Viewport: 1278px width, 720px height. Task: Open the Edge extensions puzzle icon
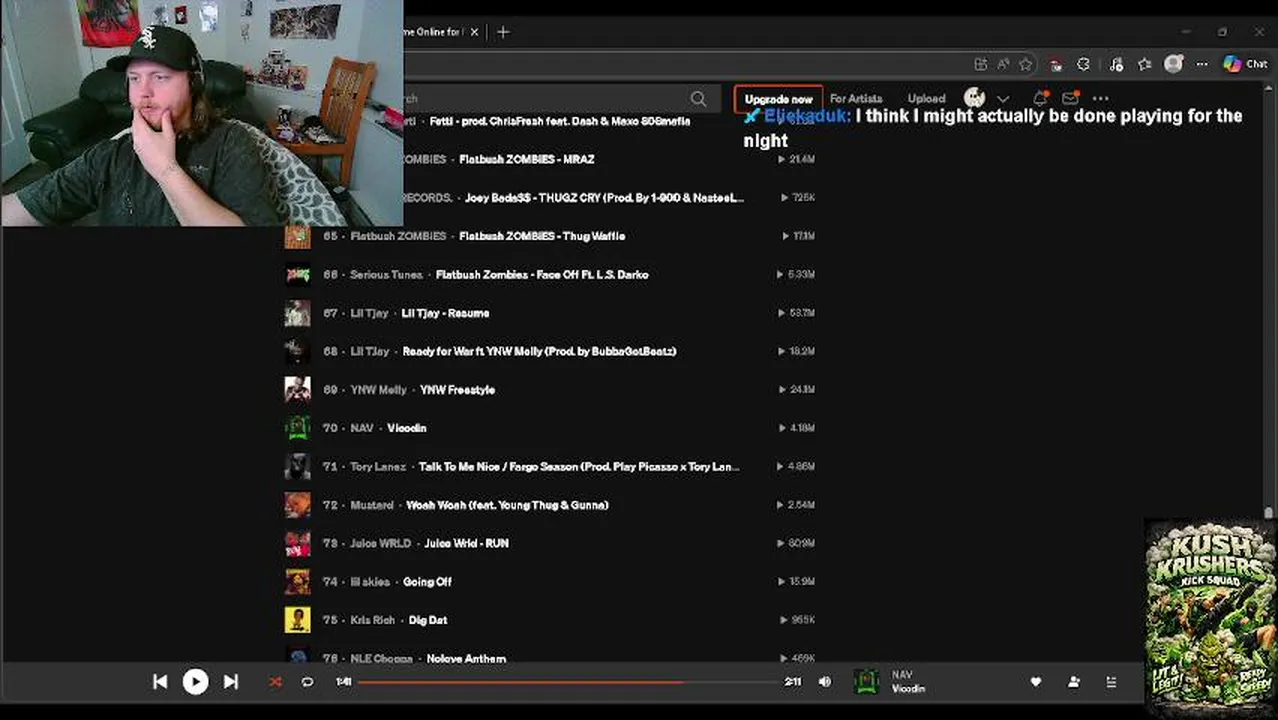[x=1083, y=64]
